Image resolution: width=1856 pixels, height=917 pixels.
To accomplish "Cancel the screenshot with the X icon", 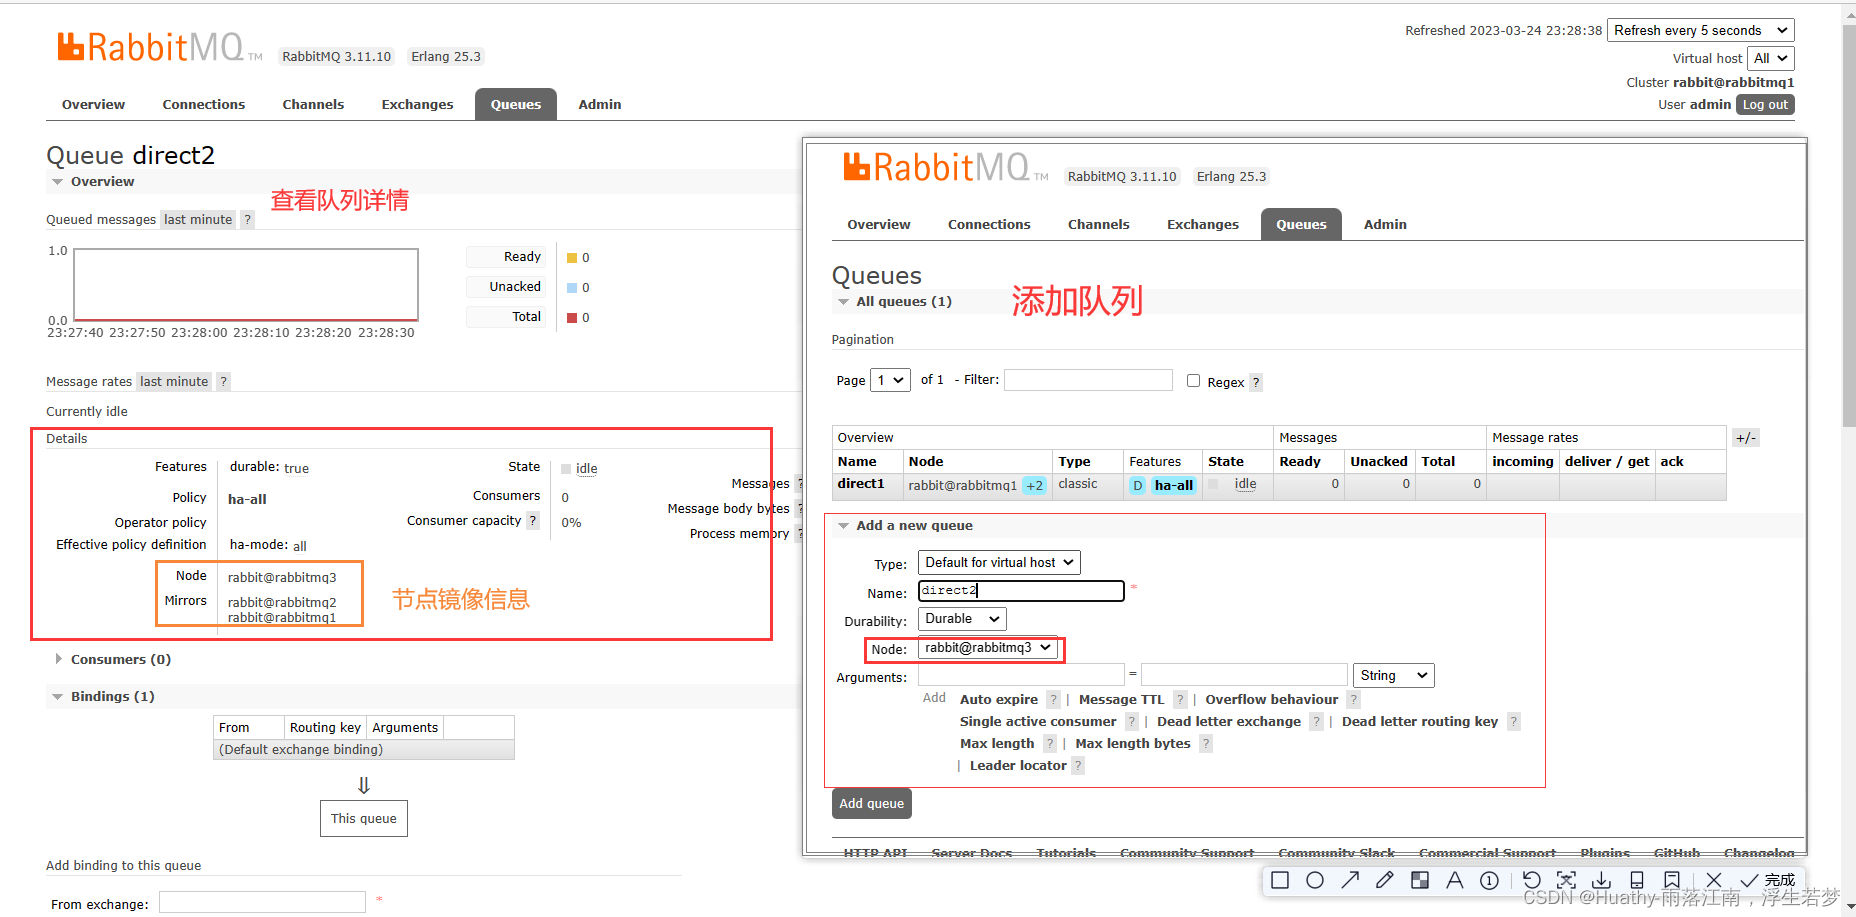I will (x=1714, y=880).
